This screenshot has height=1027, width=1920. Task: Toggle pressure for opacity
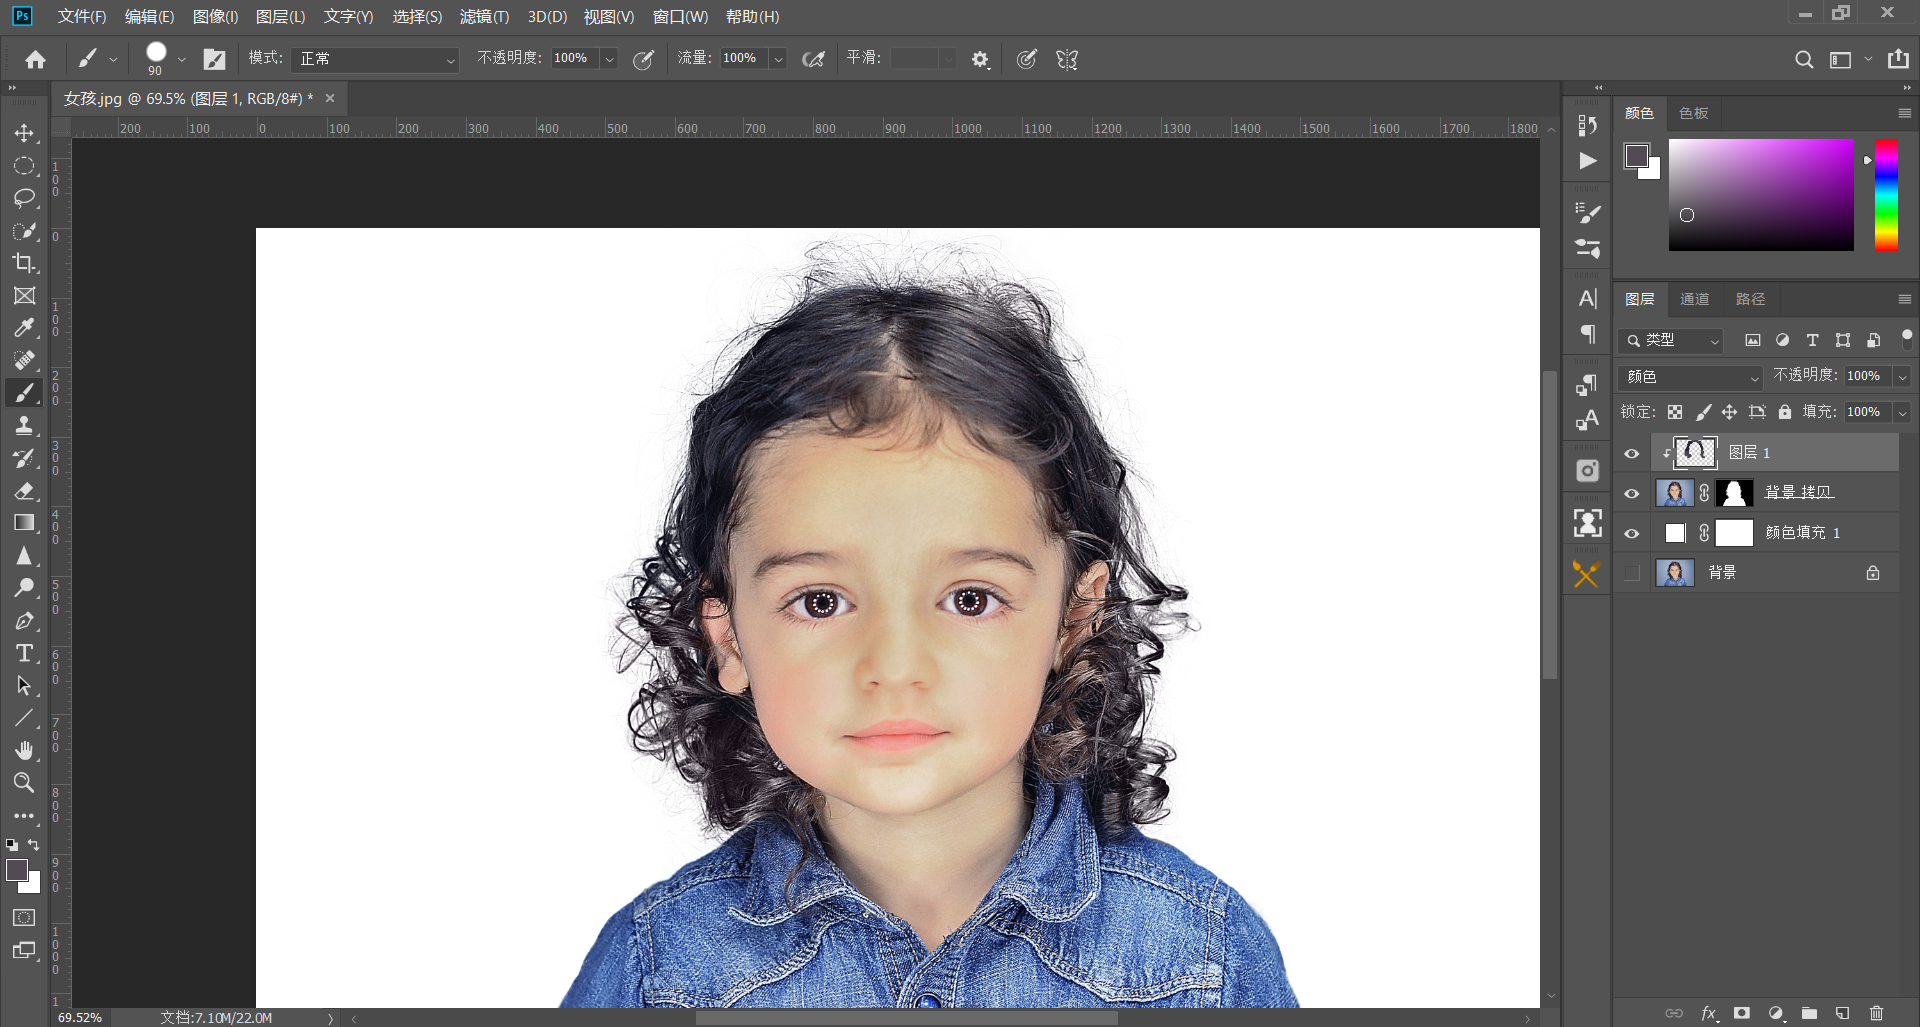point(644,60)
